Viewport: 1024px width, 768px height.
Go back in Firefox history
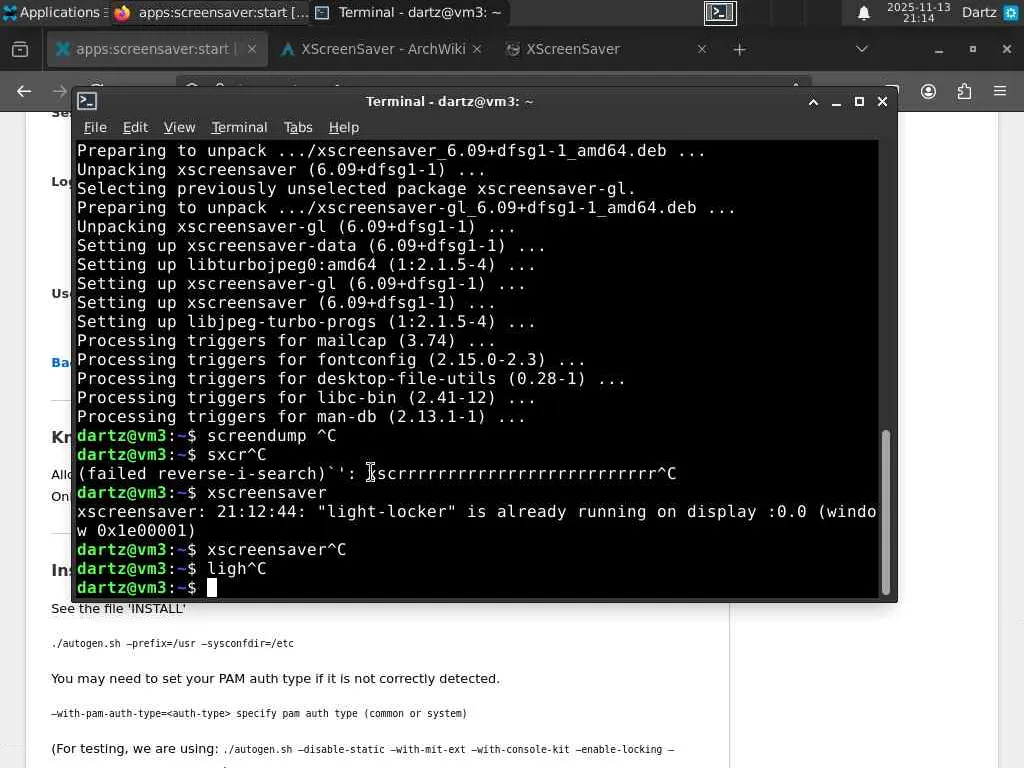point(24,91)
